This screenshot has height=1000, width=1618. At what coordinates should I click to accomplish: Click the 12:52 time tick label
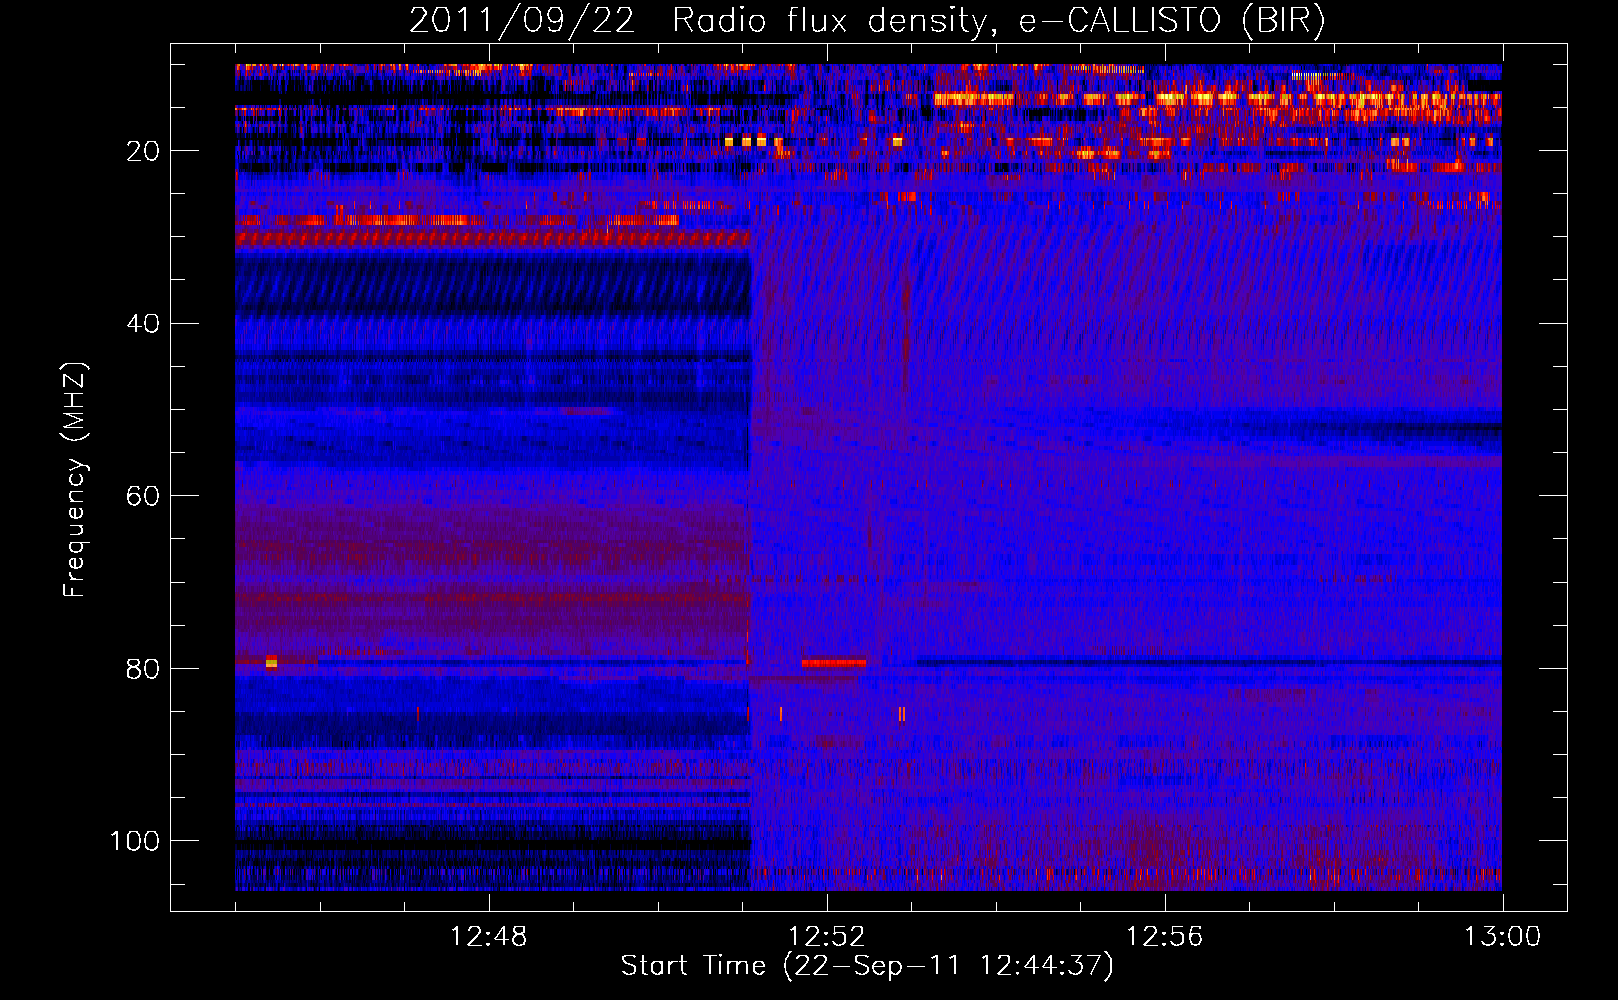coord(827,936)
